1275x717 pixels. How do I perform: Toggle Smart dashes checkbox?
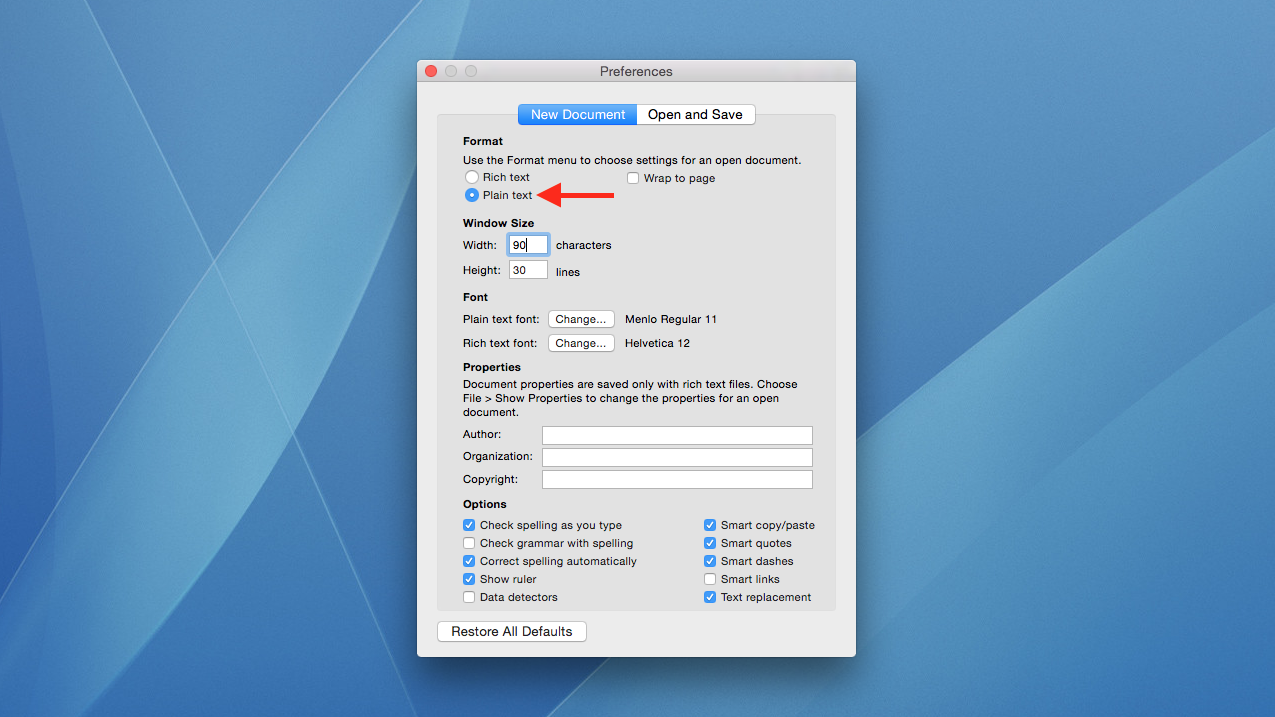coord(710,561)
